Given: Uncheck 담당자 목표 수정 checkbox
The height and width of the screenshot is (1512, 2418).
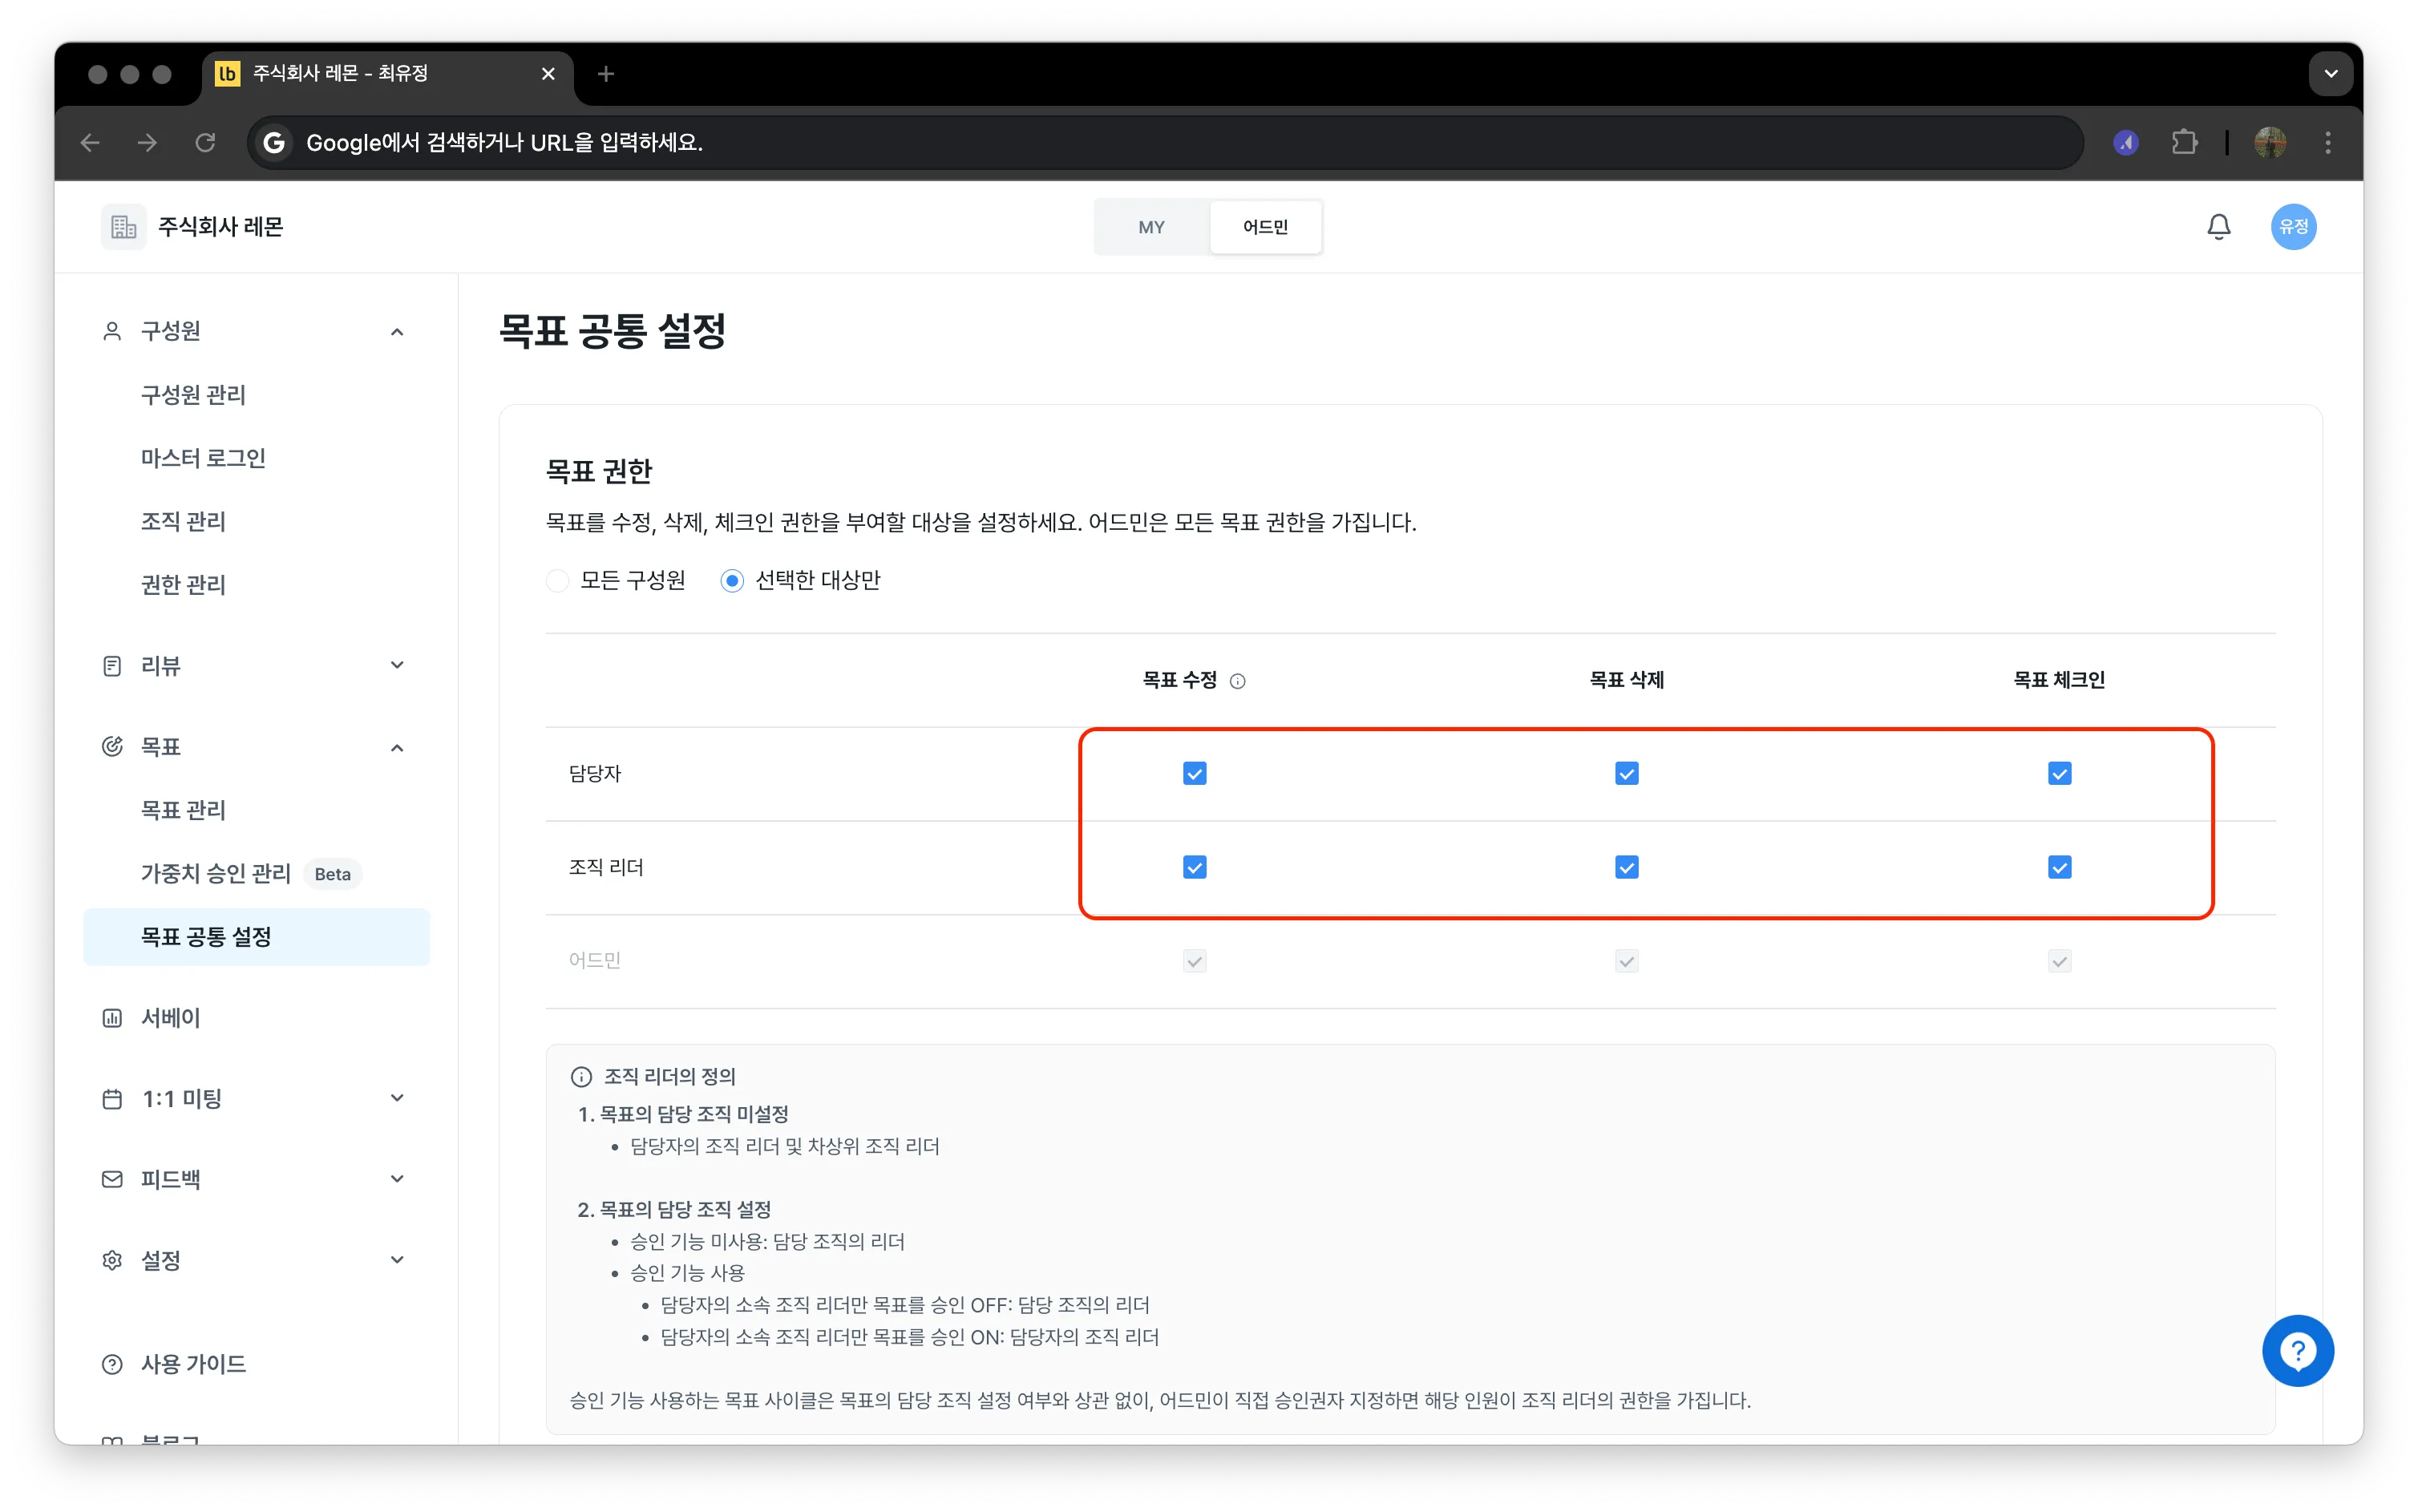Looking at the screenshot, I should pyautogui.click(x=1194, y=773).
